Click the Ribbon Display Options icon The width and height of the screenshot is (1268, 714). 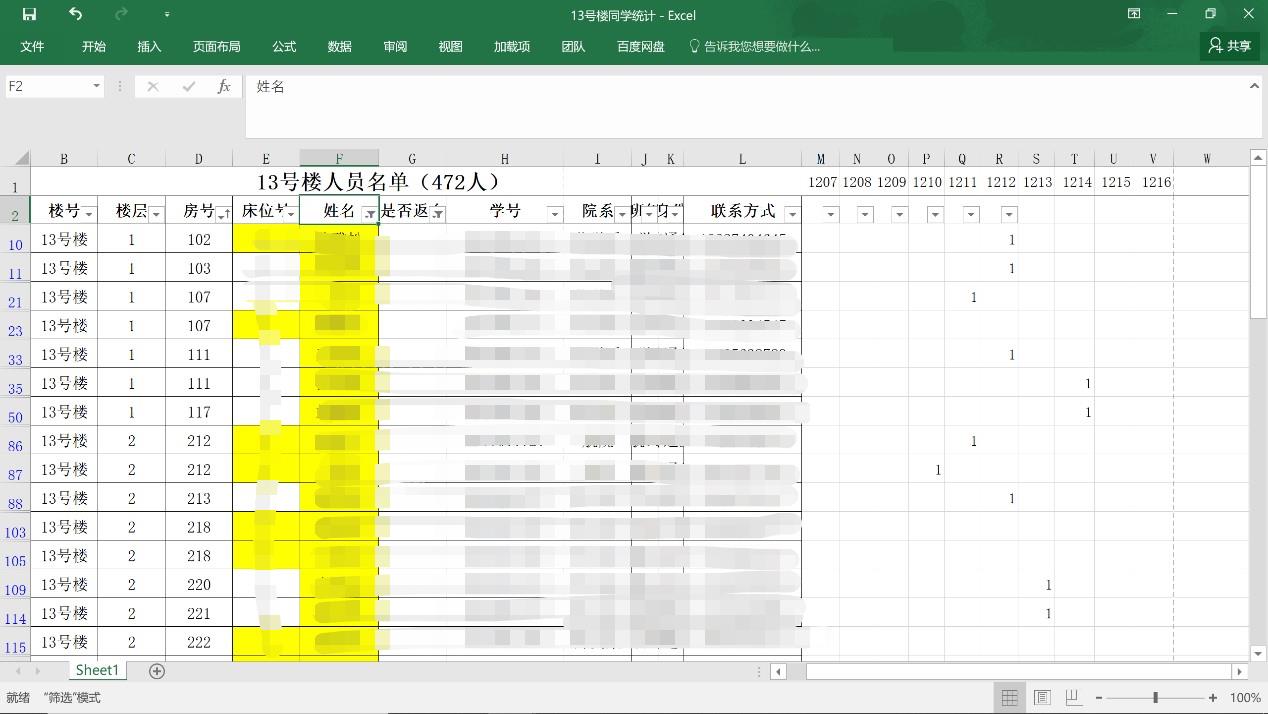(1134, 14)
